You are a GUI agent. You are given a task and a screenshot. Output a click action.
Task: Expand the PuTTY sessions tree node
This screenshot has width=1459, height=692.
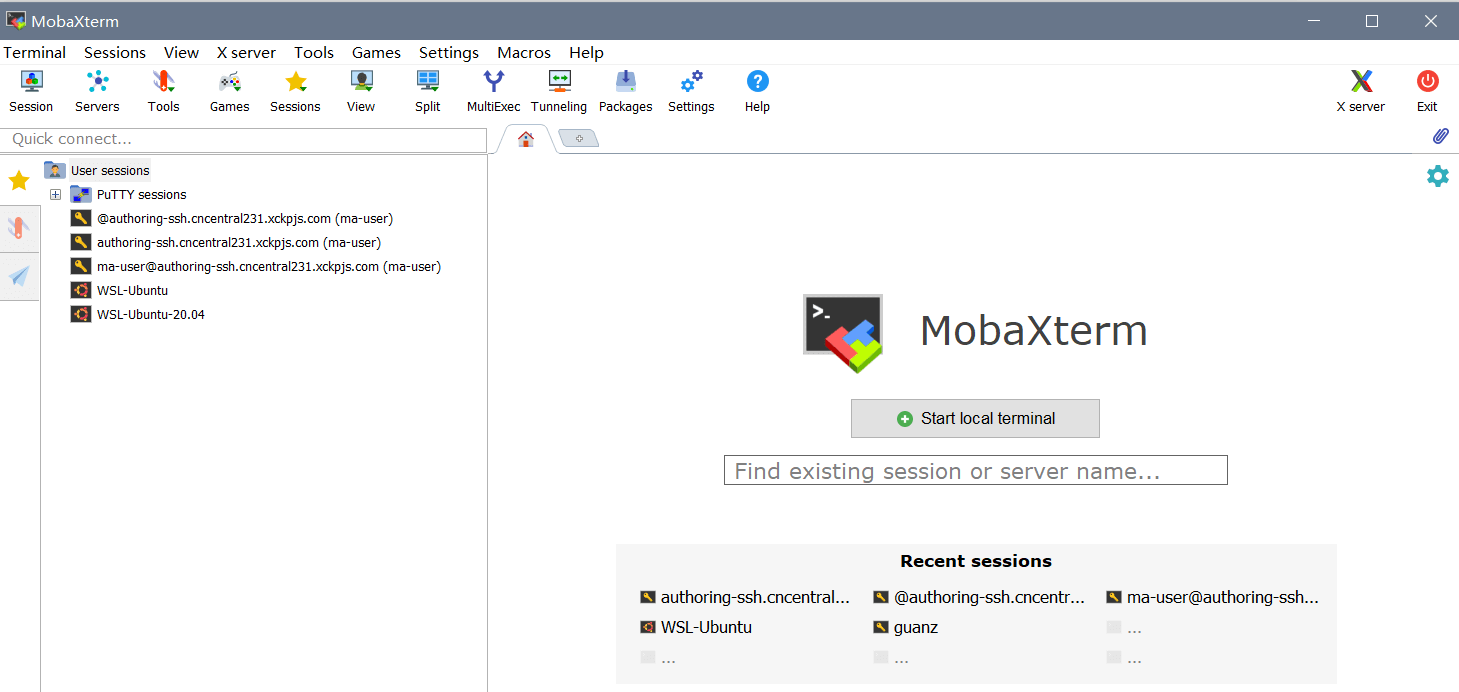click(56, 194)
